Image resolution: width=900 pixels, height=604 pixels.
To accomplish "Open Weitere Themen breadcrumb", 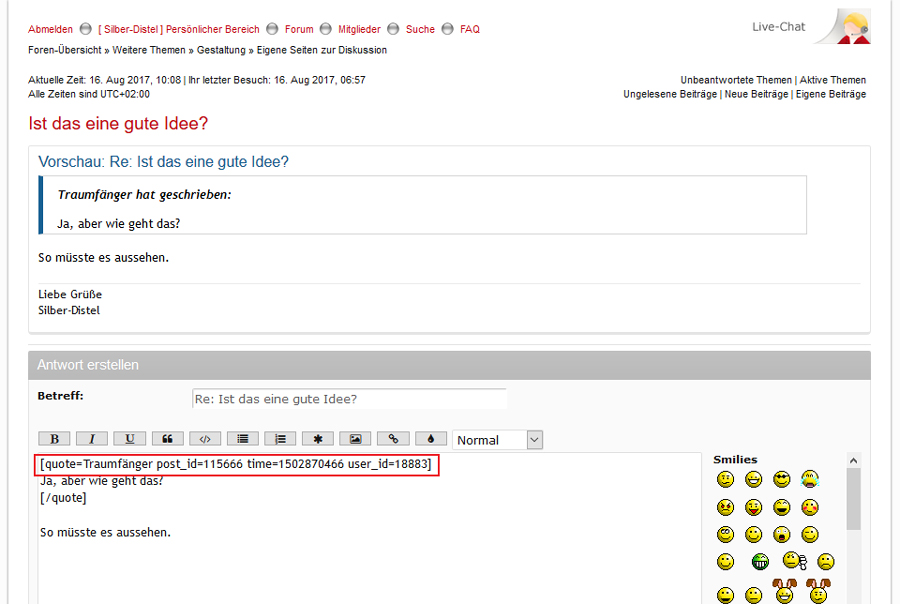I will (149, 50).
